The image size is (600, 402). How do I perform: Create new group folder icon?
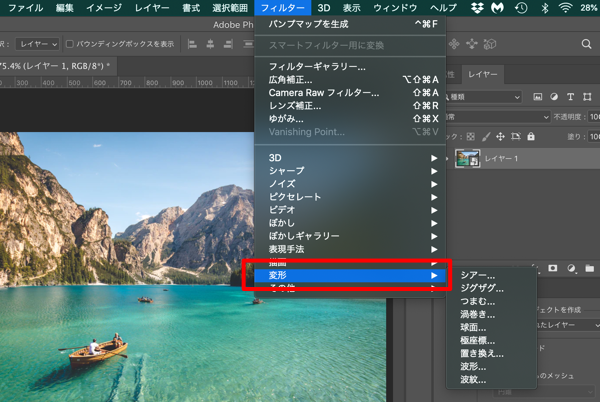click(x=590, y=268)
